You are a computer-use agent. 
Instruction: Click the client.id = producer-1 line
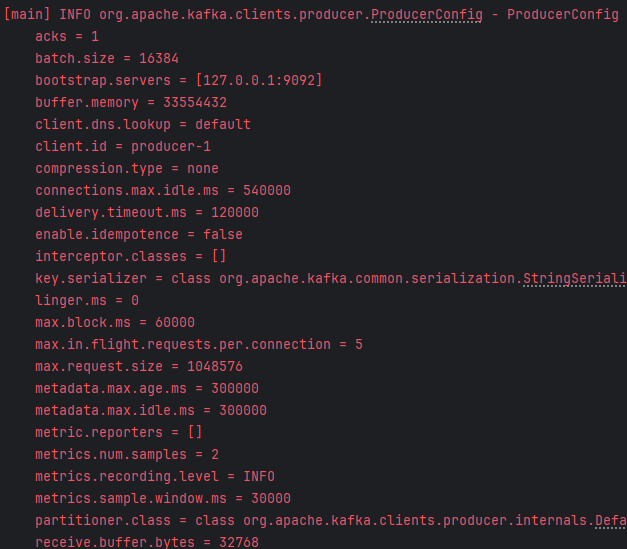123,147
